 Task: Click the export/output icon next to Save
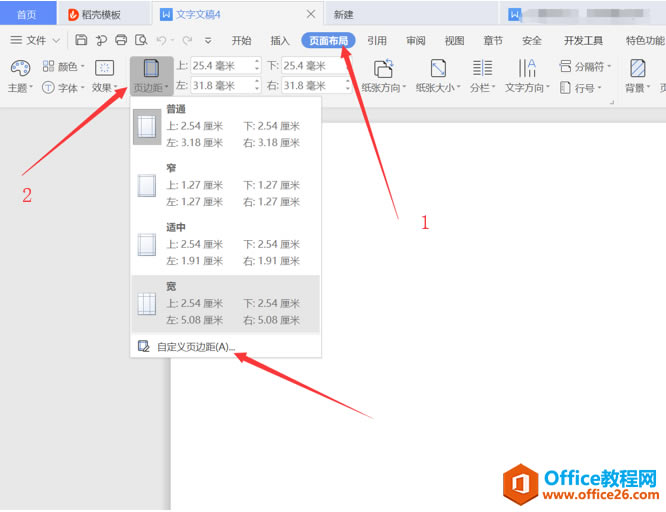point(101,40)
